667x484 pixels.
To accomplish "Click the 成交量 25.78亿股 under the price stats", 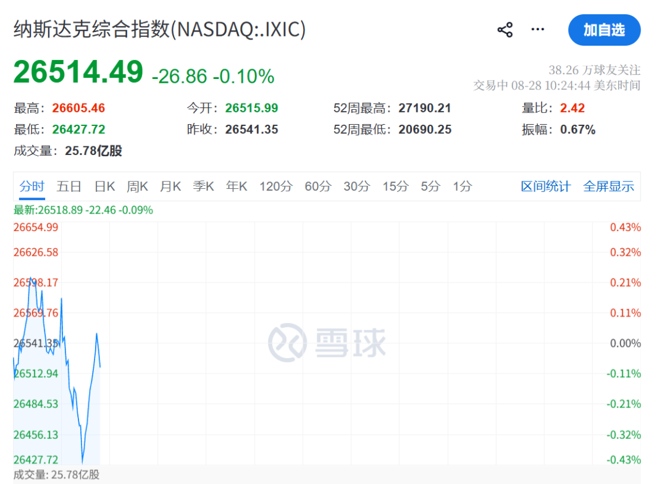I will click(x=68, y=151).
